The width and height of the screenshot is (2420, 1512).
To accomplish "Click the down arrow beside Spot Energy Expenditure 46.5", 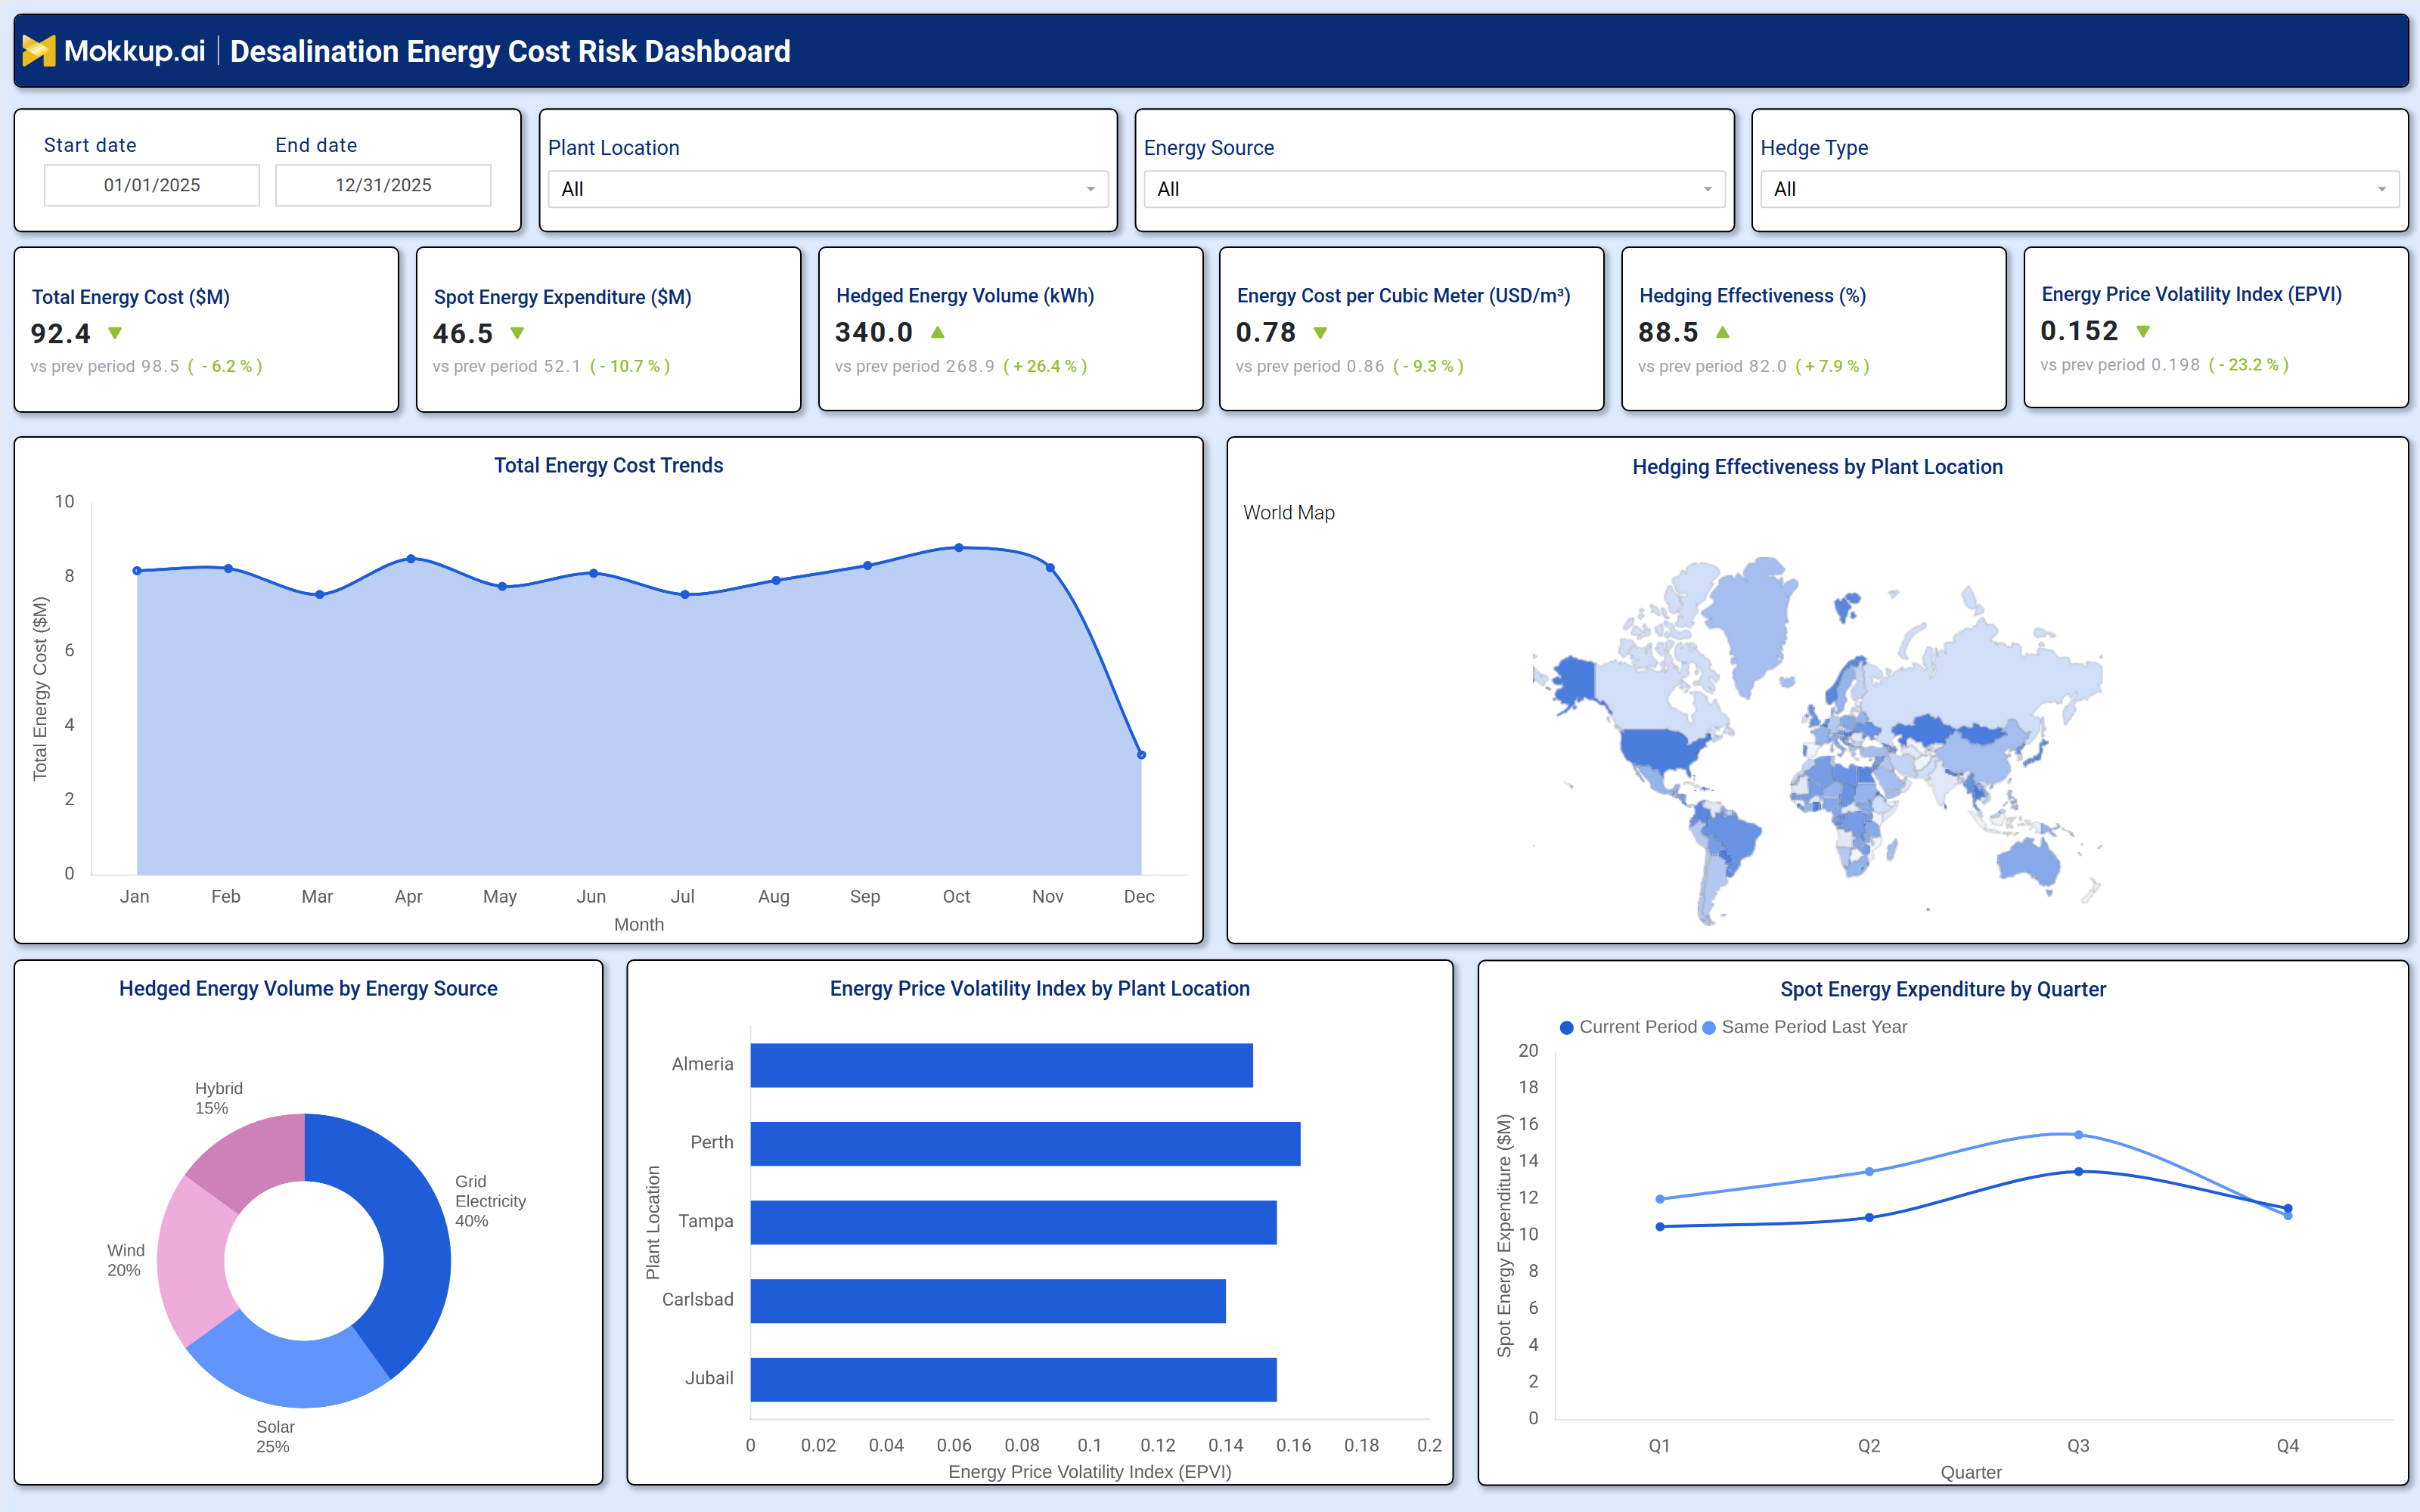I will pos(517,333).
